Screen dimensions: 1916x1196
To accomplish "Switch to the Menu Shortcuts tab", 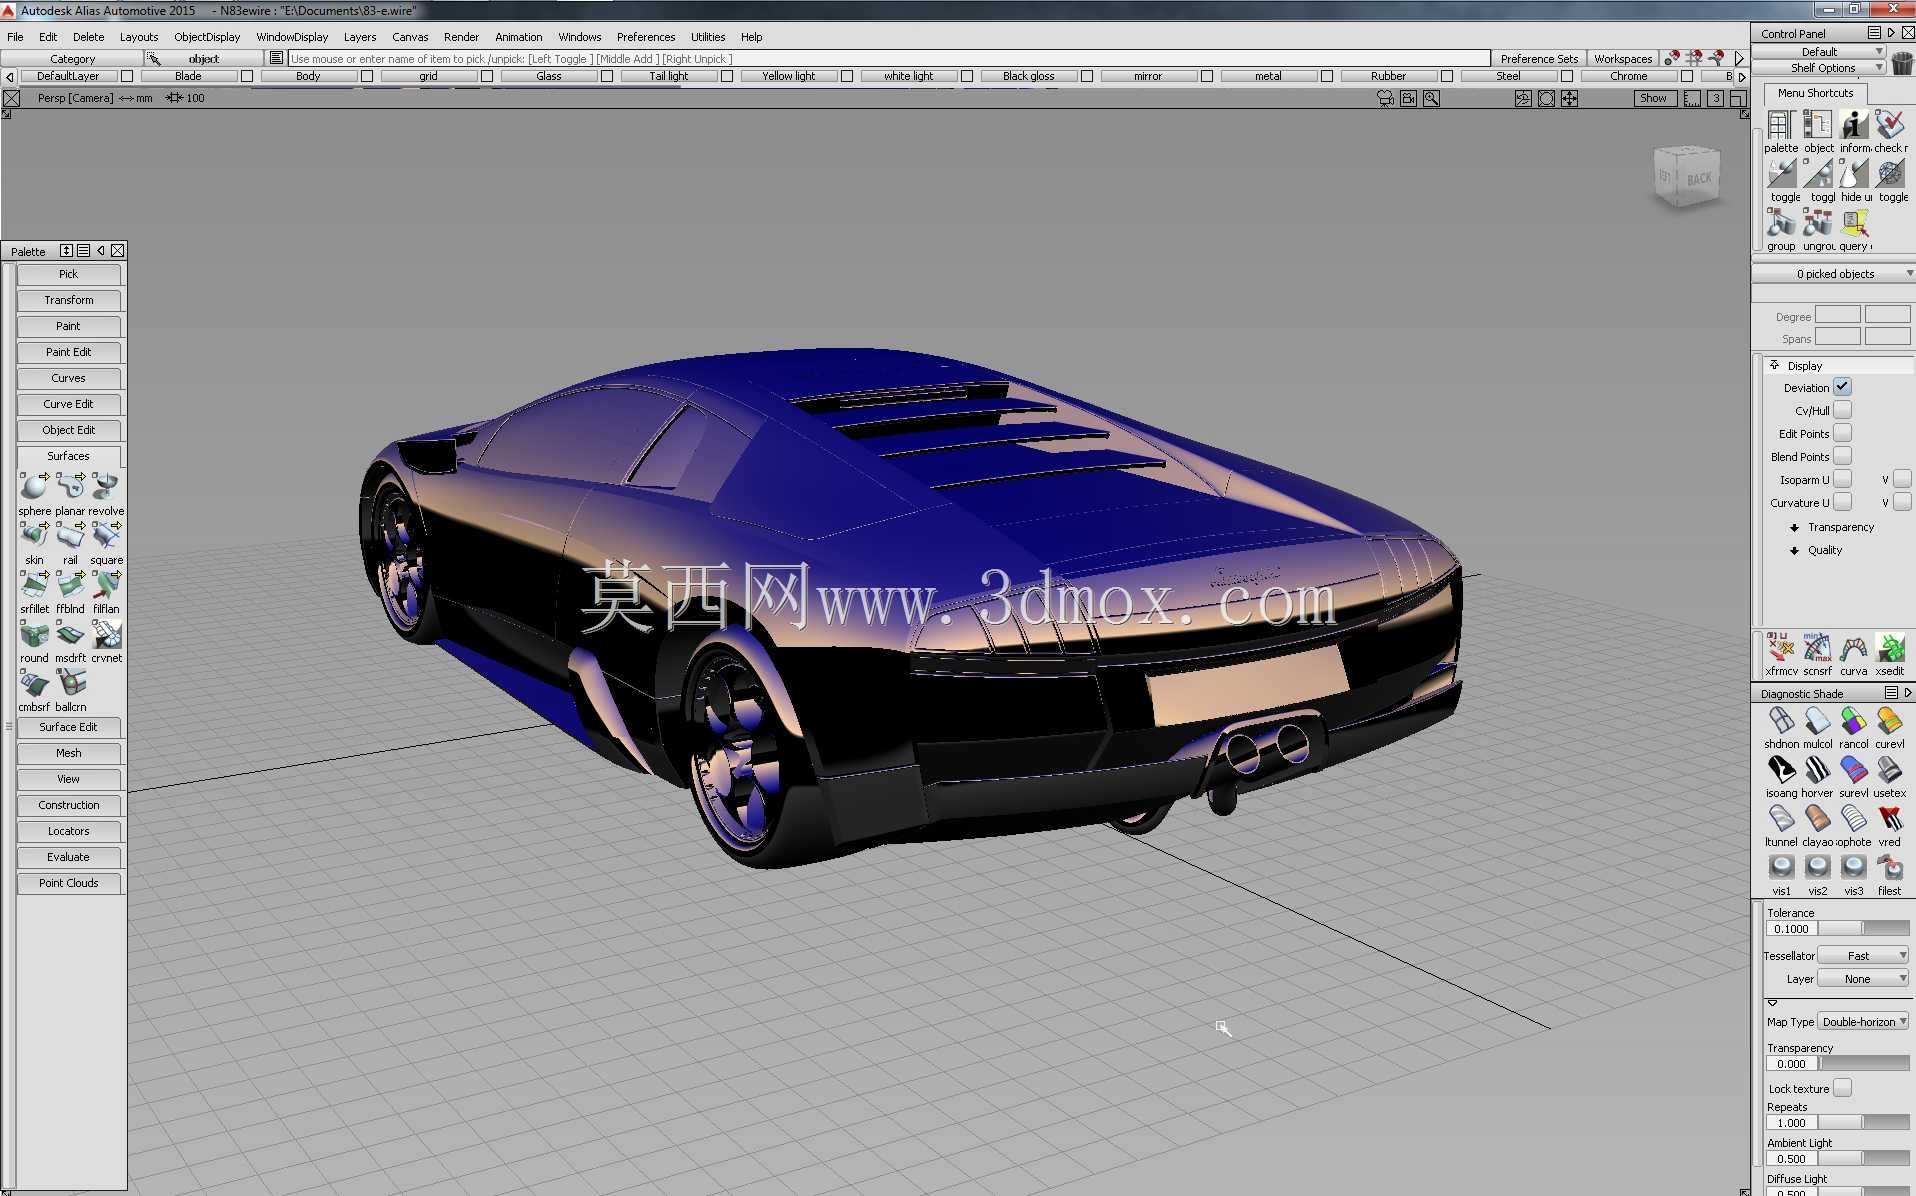I will [x=1815, y=93].
